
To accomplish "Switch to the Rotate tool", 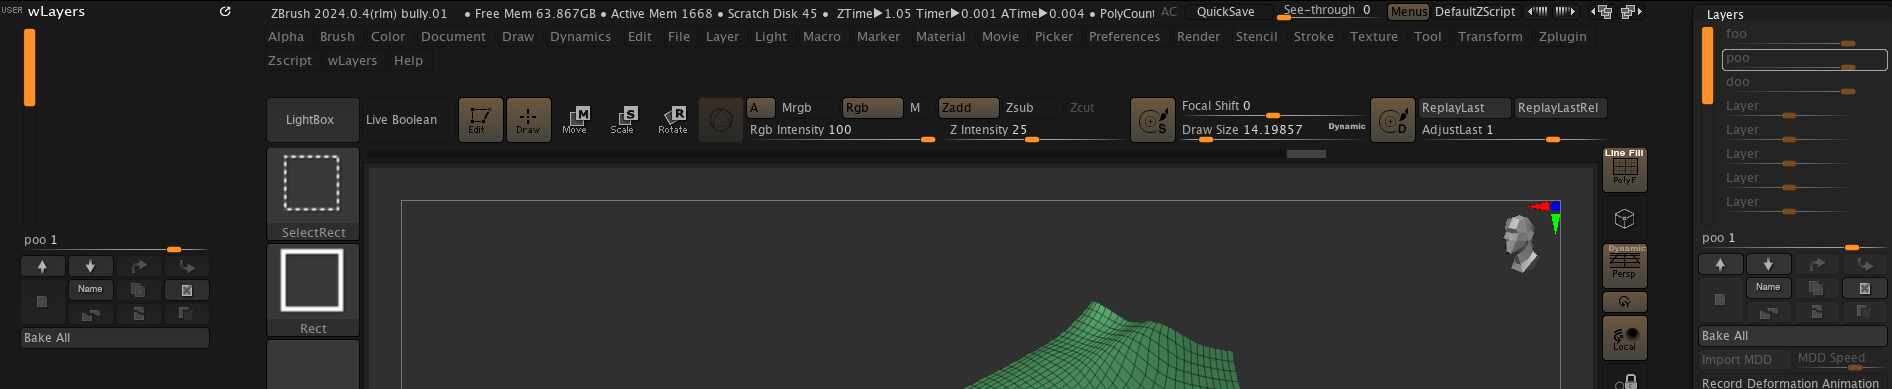I will [672, 120].
